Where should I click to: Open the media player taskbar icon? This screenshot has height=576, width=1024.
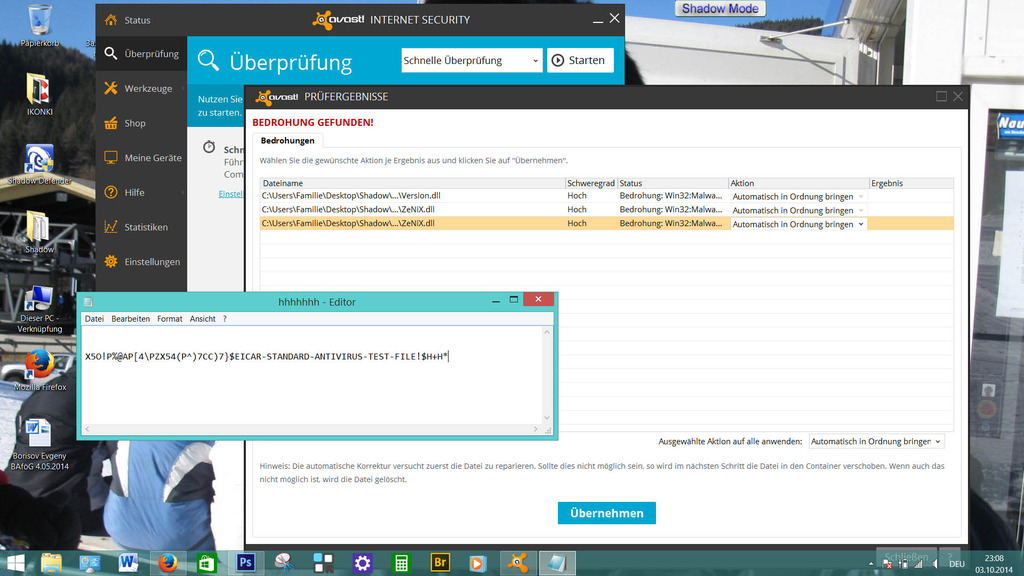[478, 563]
